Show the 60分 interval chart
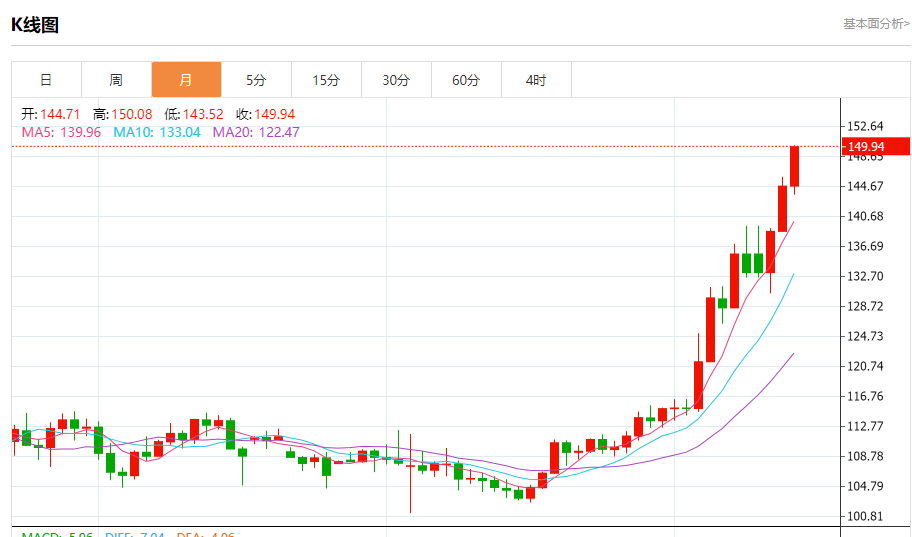This screenshot has width=912, height=537. click(x=466, y=80)
